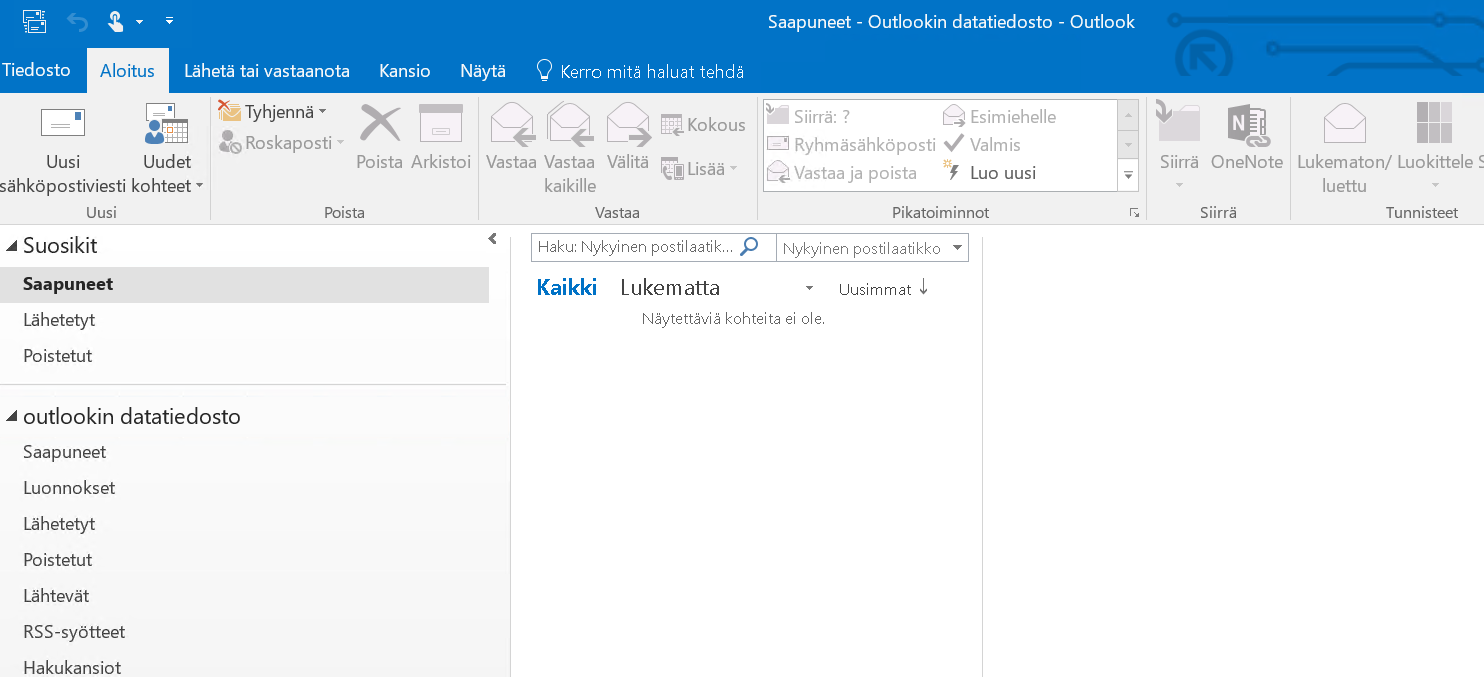Switch to the Näytä tab
Image resolution: width=1484 pixels, height=677 pixels.
pyautogui.click(x=483, y=71)
